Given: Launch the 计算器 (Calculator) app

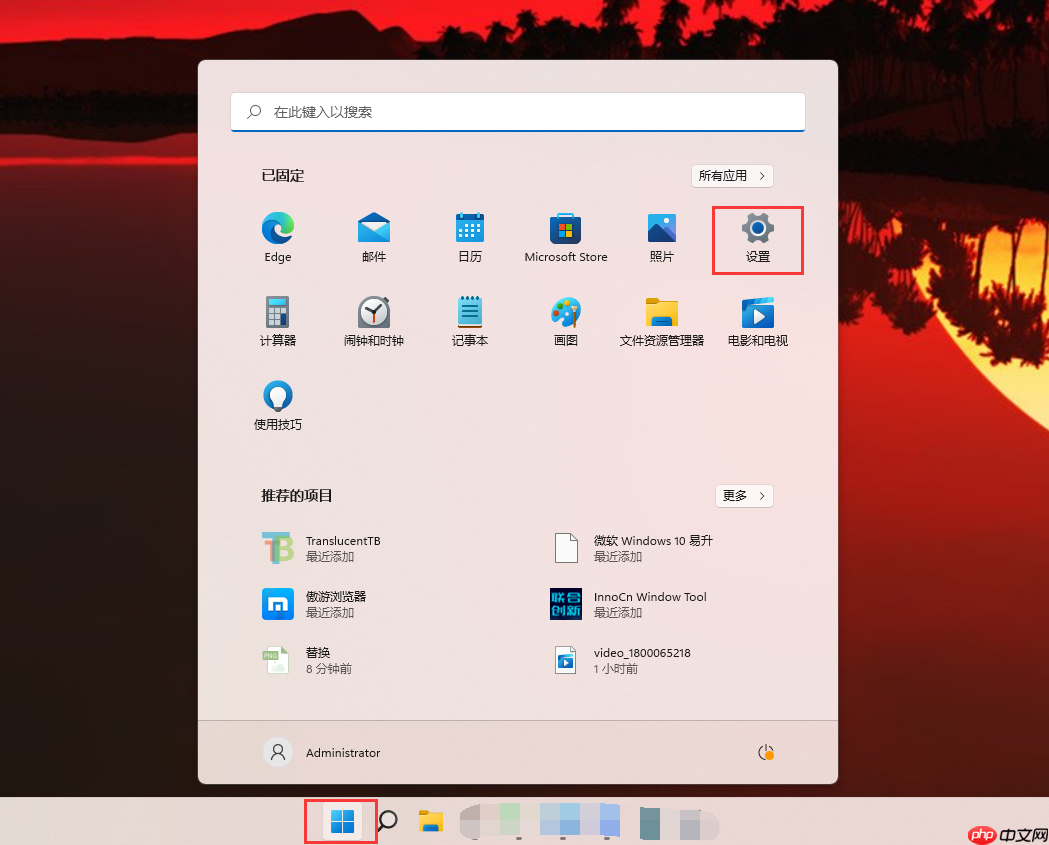Looking at the screenshot, I should [277, 320].
